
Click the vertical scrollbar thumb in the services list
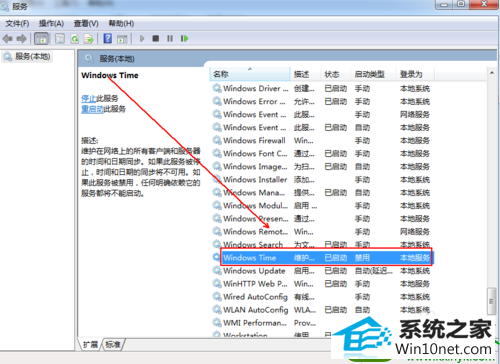point(491,301)
